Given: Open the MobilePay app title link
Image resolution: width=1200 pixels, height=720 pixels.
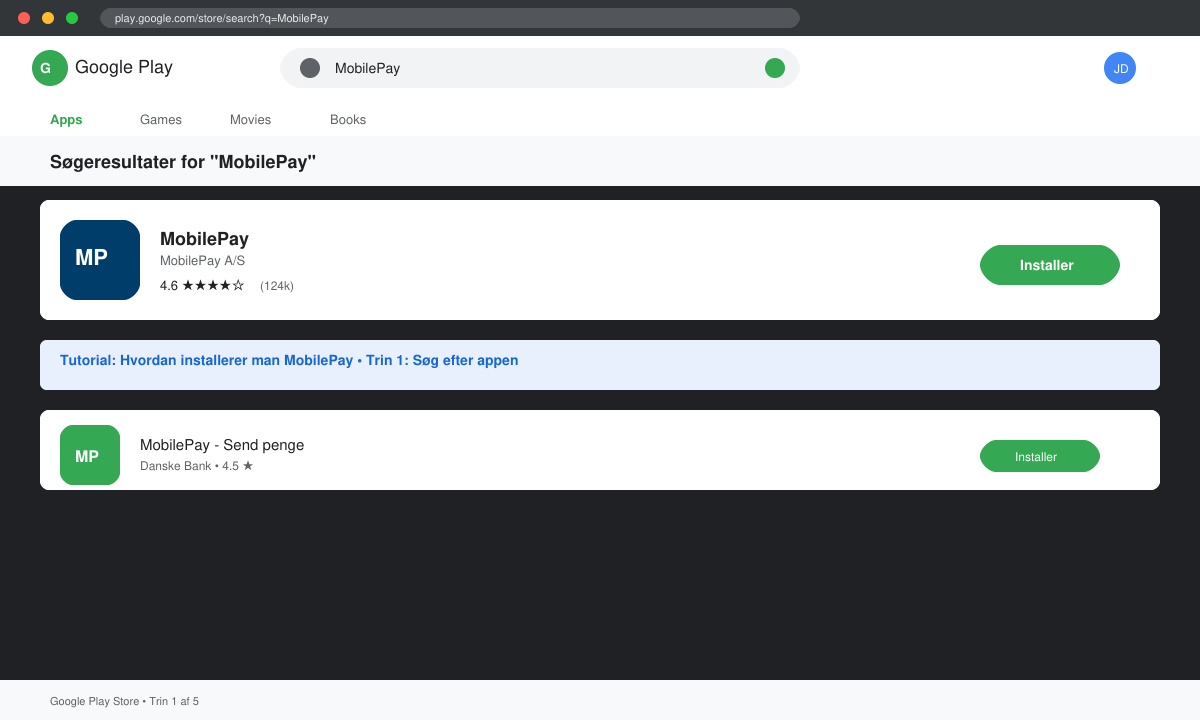Looking at the screenshot, I should (x=204, y=239).
